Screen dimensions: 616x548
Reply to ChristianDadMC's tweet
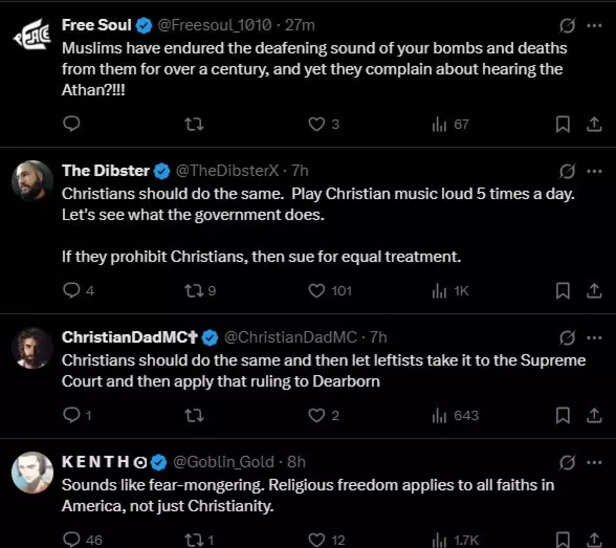pyautogui.click(x=71, y=415)
